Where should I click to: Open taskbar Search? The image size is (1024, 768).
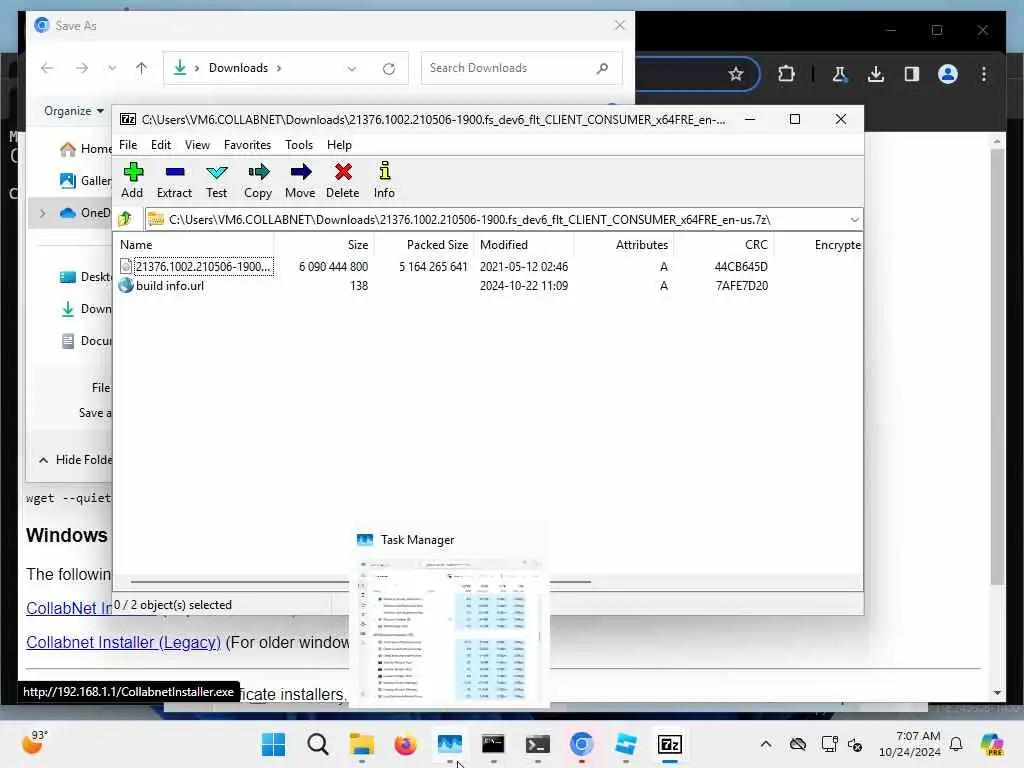pyautogui.click(x=317, y=744)
